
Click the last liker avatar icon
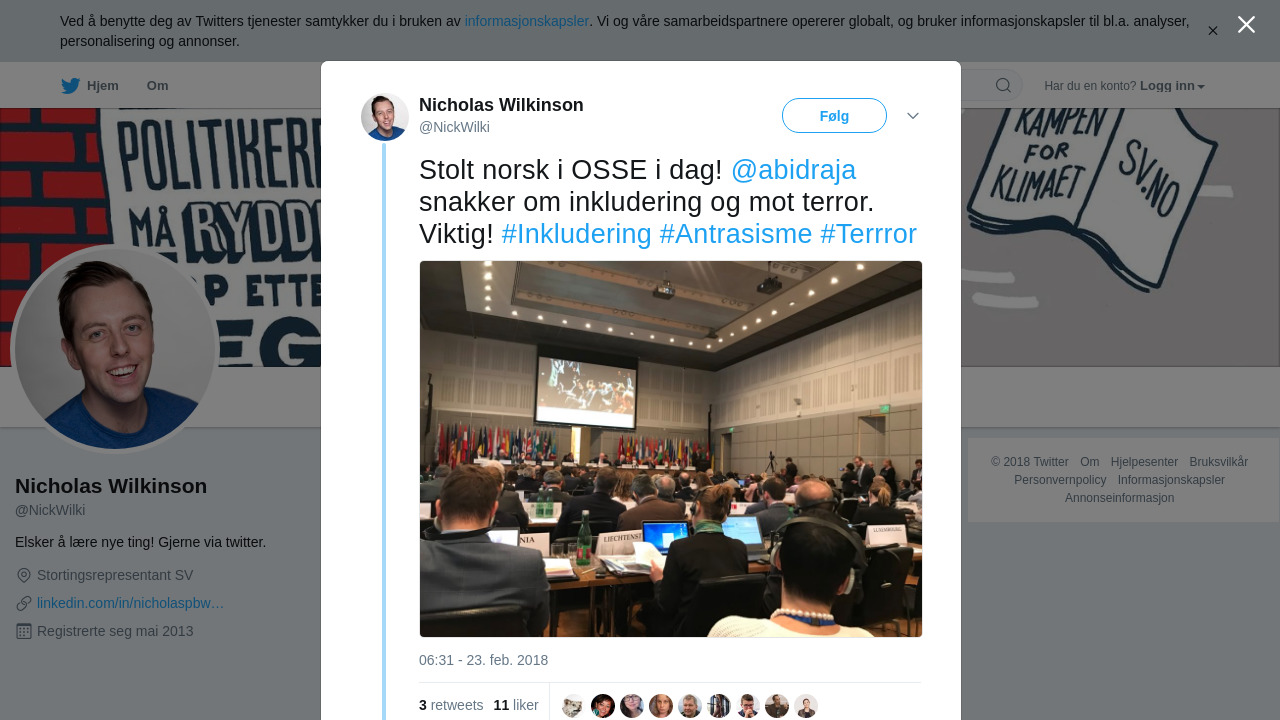pyautogui.click(x=806, y=706)
